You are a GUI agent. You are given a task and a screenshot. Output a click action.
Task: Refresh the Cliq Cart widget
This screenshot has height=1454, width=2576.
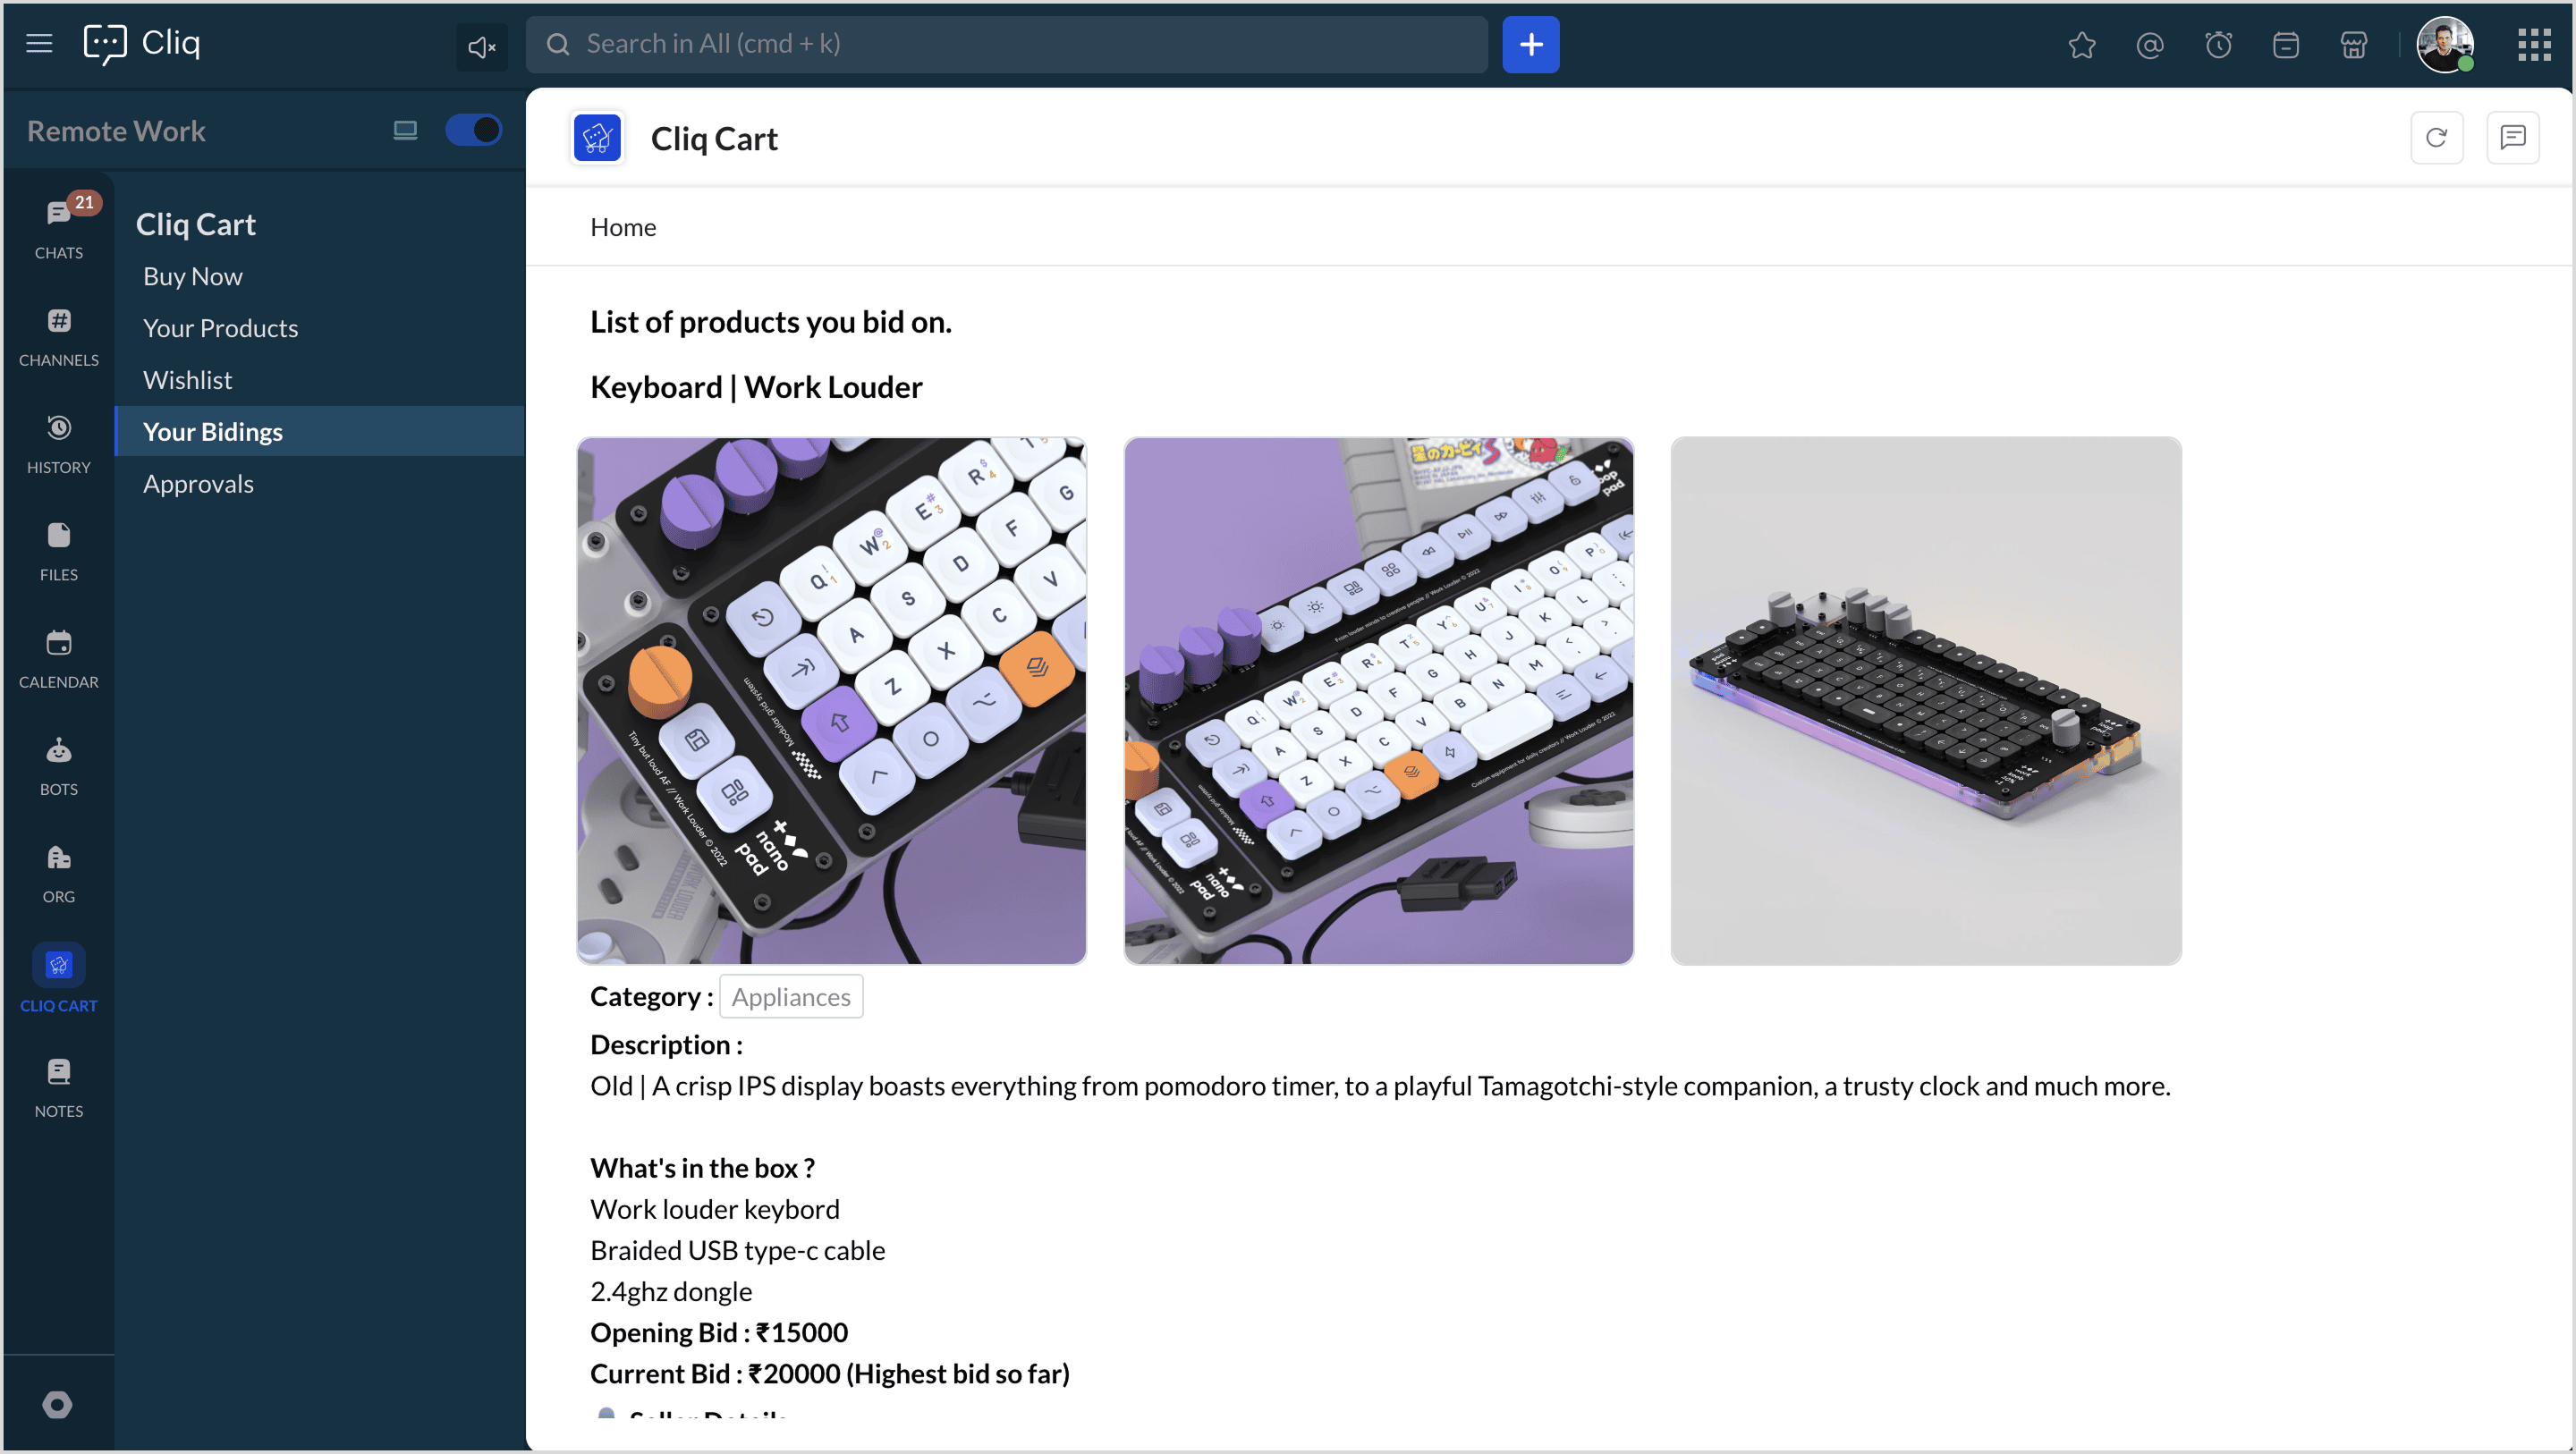pyautogui.click(x=2437, y=138)
